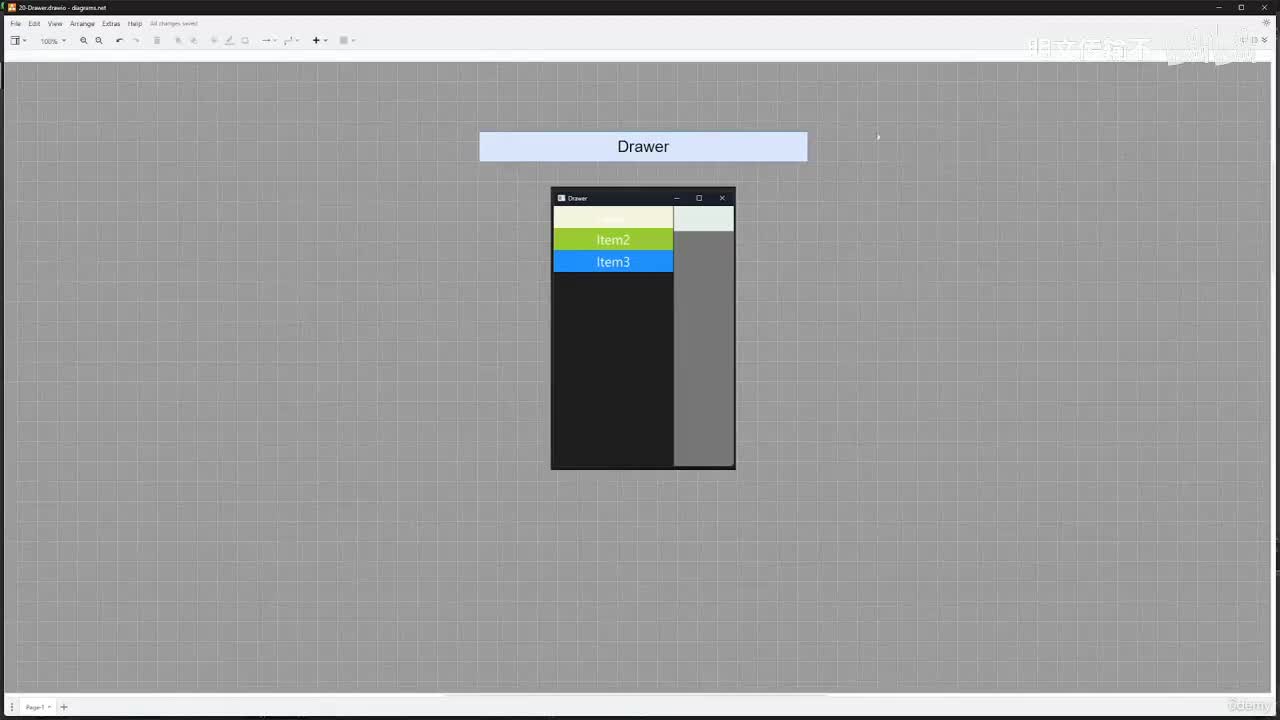Viewport: 1280px width, 720px height.
Task: Redo the last undone change
Action: click(x=136, y=41)
